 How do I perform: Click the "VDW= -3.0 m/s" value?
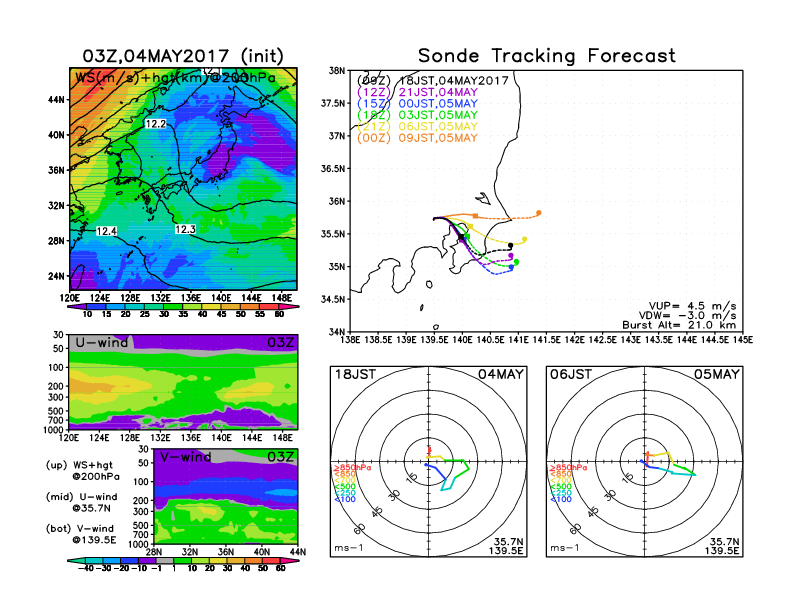[x=687, y=316]
